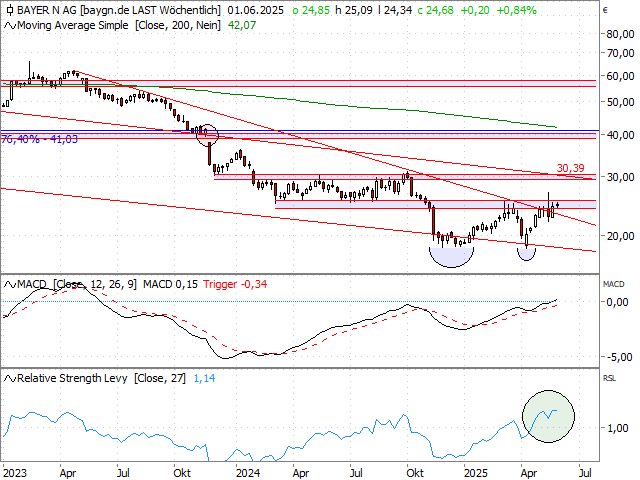
Task: Click the MACD axis -5,00 label
Action: click(618, 357)
